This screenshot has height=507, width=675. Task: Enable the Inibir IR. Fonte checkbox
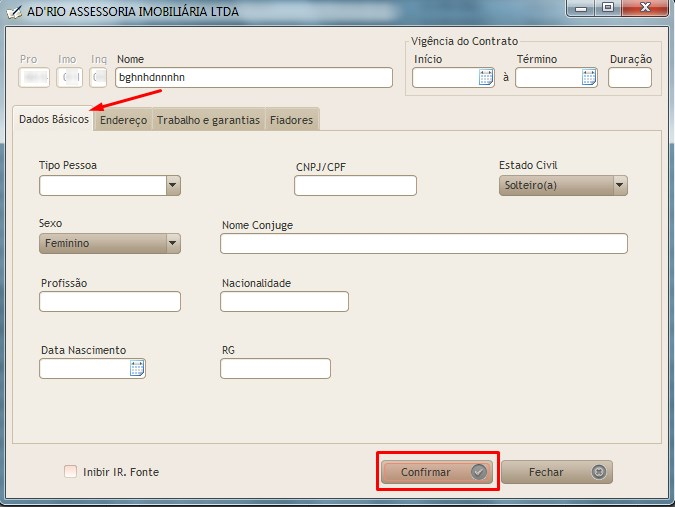71,472
